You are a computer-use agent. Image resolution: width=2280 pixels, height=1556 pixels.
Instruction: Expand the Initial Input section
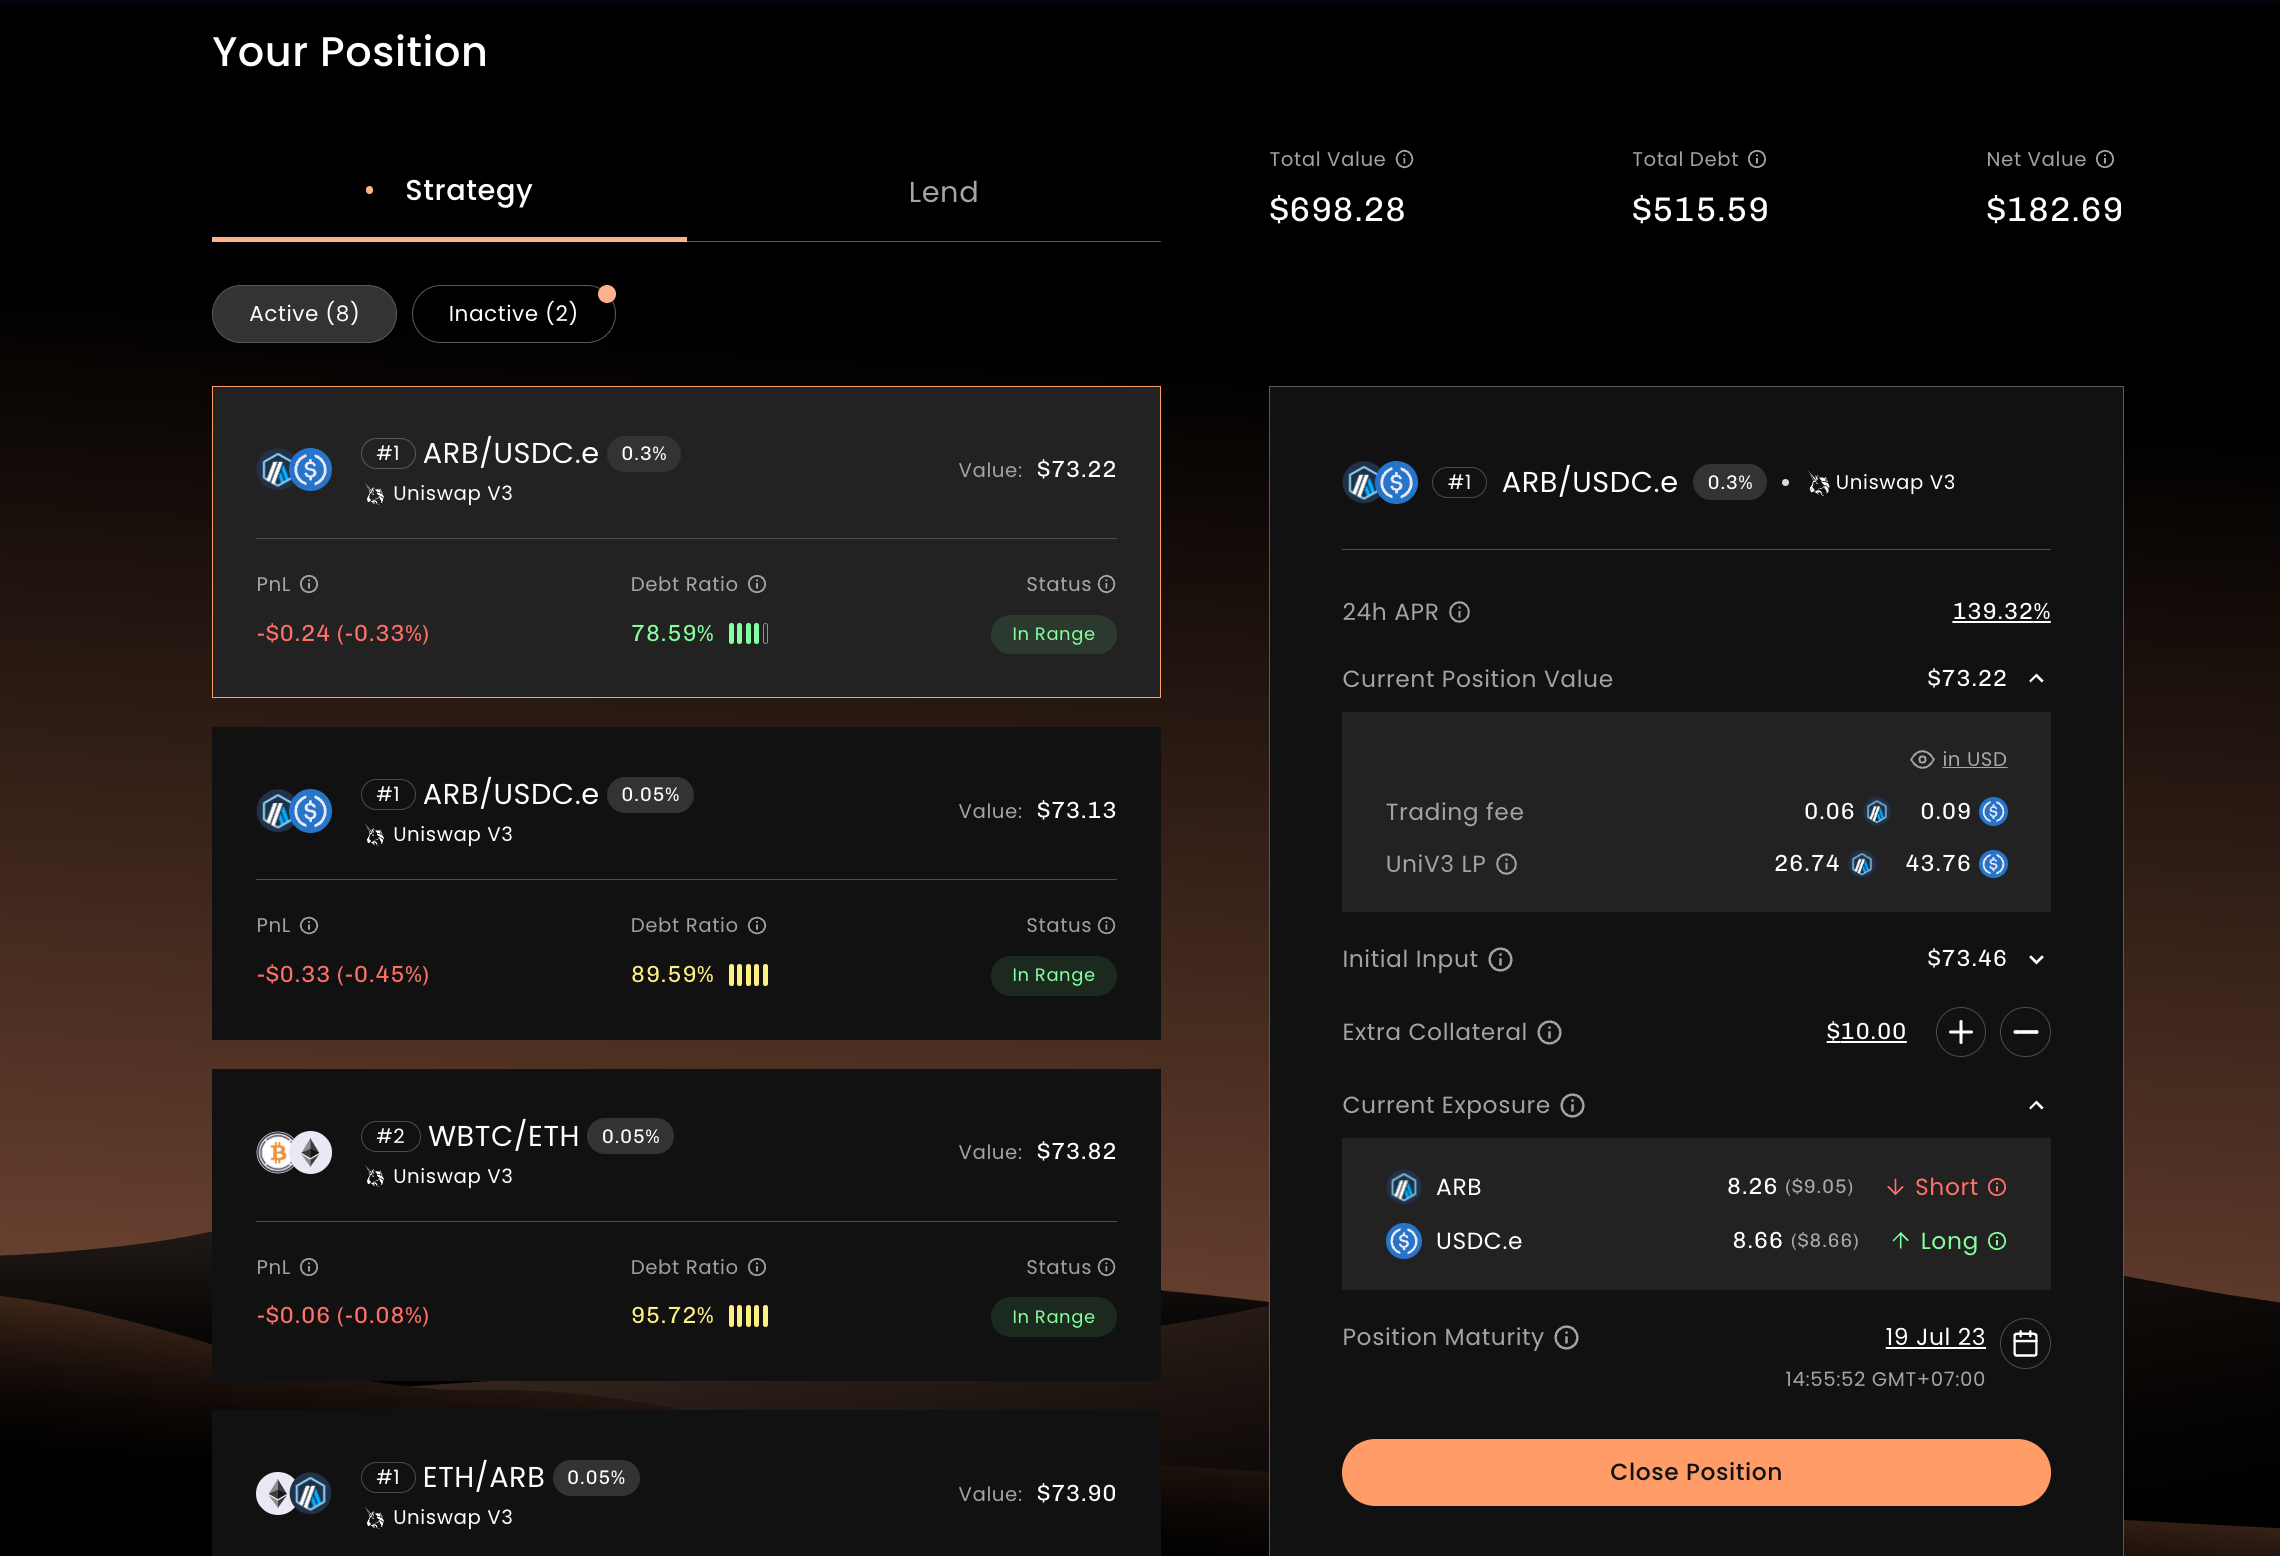tap(2036, 960)
